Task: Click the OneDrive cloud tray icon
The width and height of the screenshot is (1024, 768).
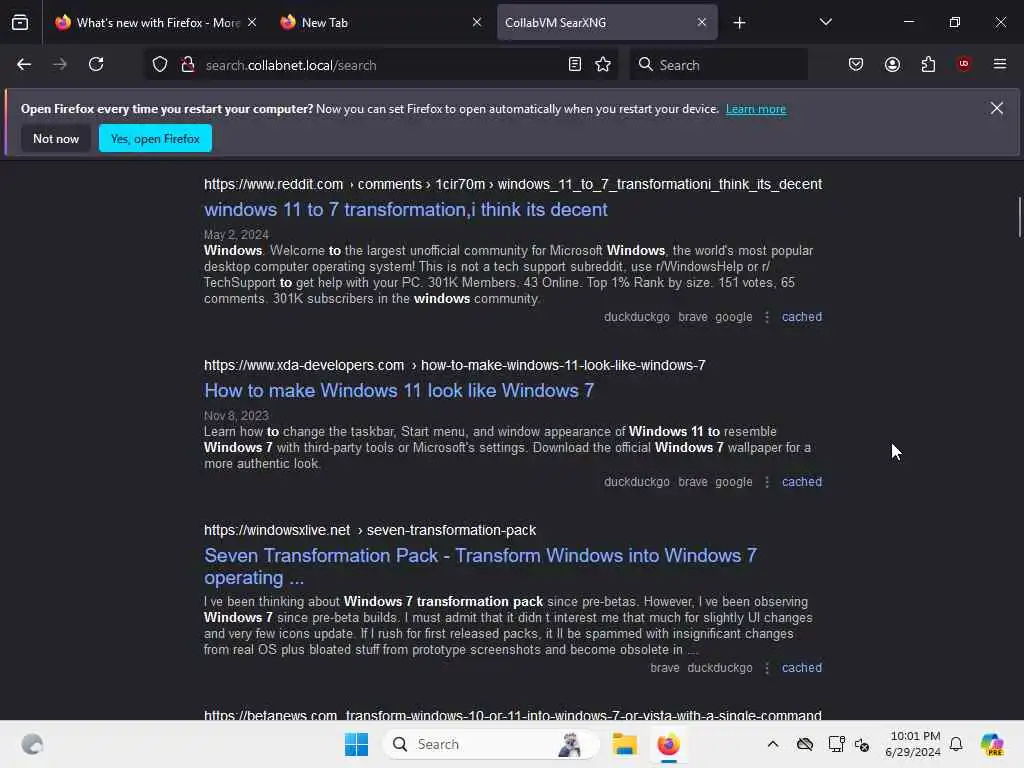Action: coord(805,744)
